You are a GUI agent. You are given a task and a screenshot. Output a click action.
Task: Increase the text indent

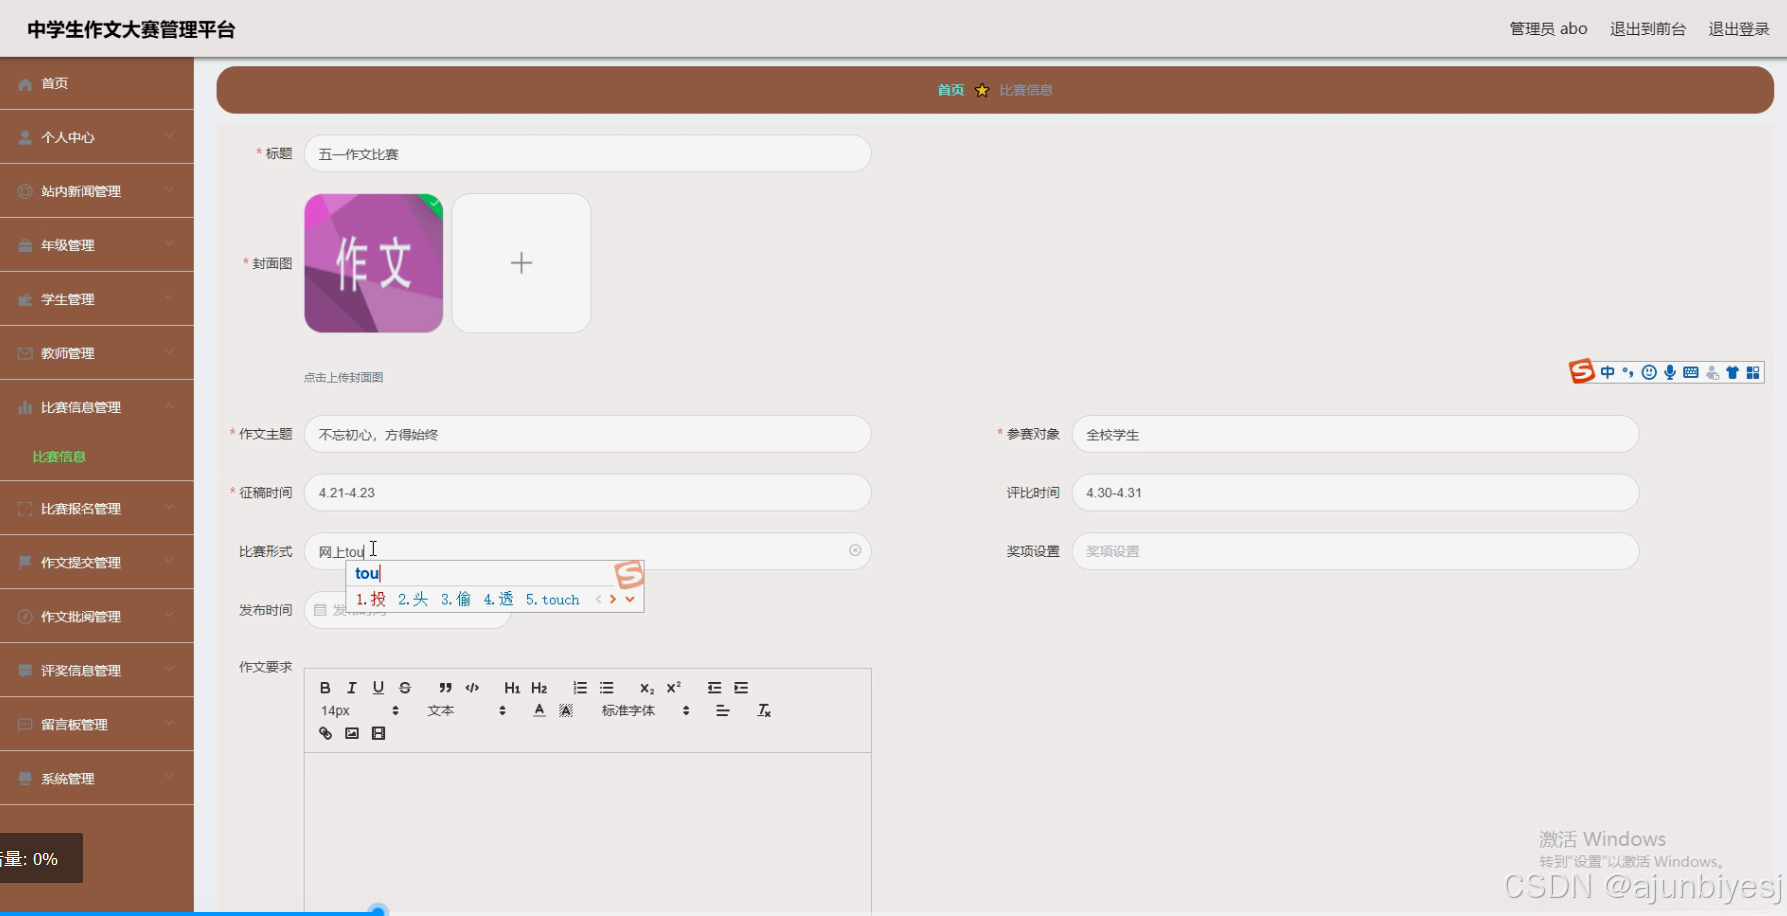(741, 688)
